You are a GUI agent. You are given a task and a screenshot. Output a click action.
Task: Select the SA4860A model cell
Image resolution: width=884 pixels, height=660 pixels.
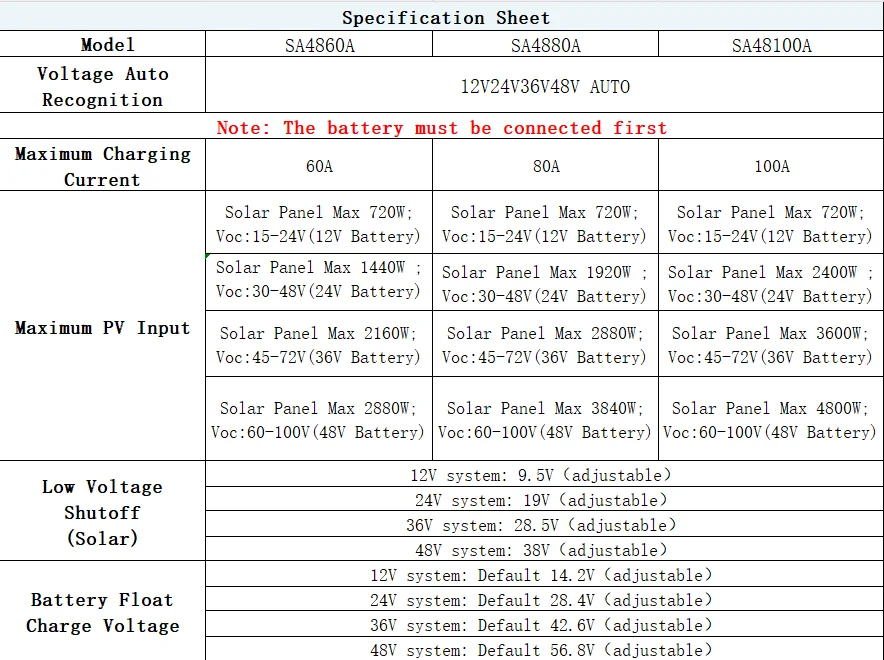(319, 44)
